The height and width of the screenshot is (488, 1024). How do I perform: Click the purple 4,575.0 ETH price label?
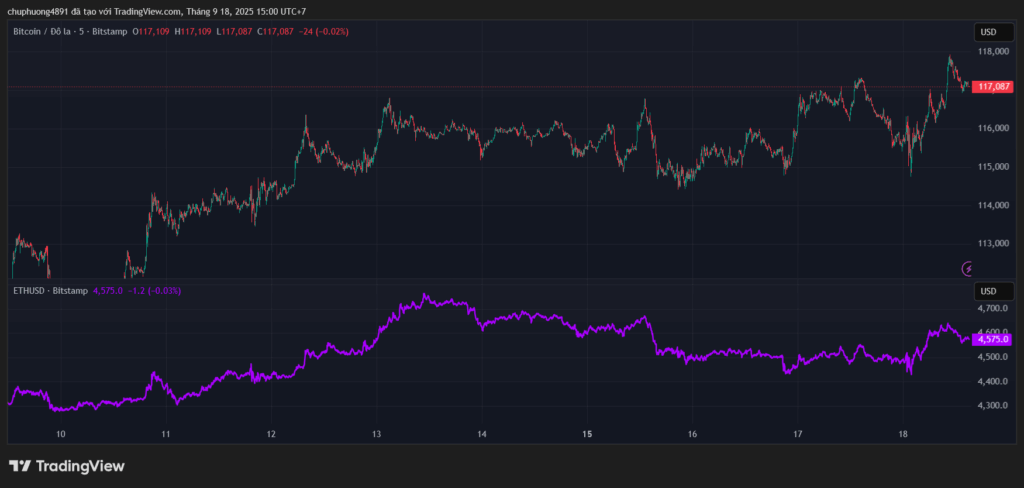(993, 340)
